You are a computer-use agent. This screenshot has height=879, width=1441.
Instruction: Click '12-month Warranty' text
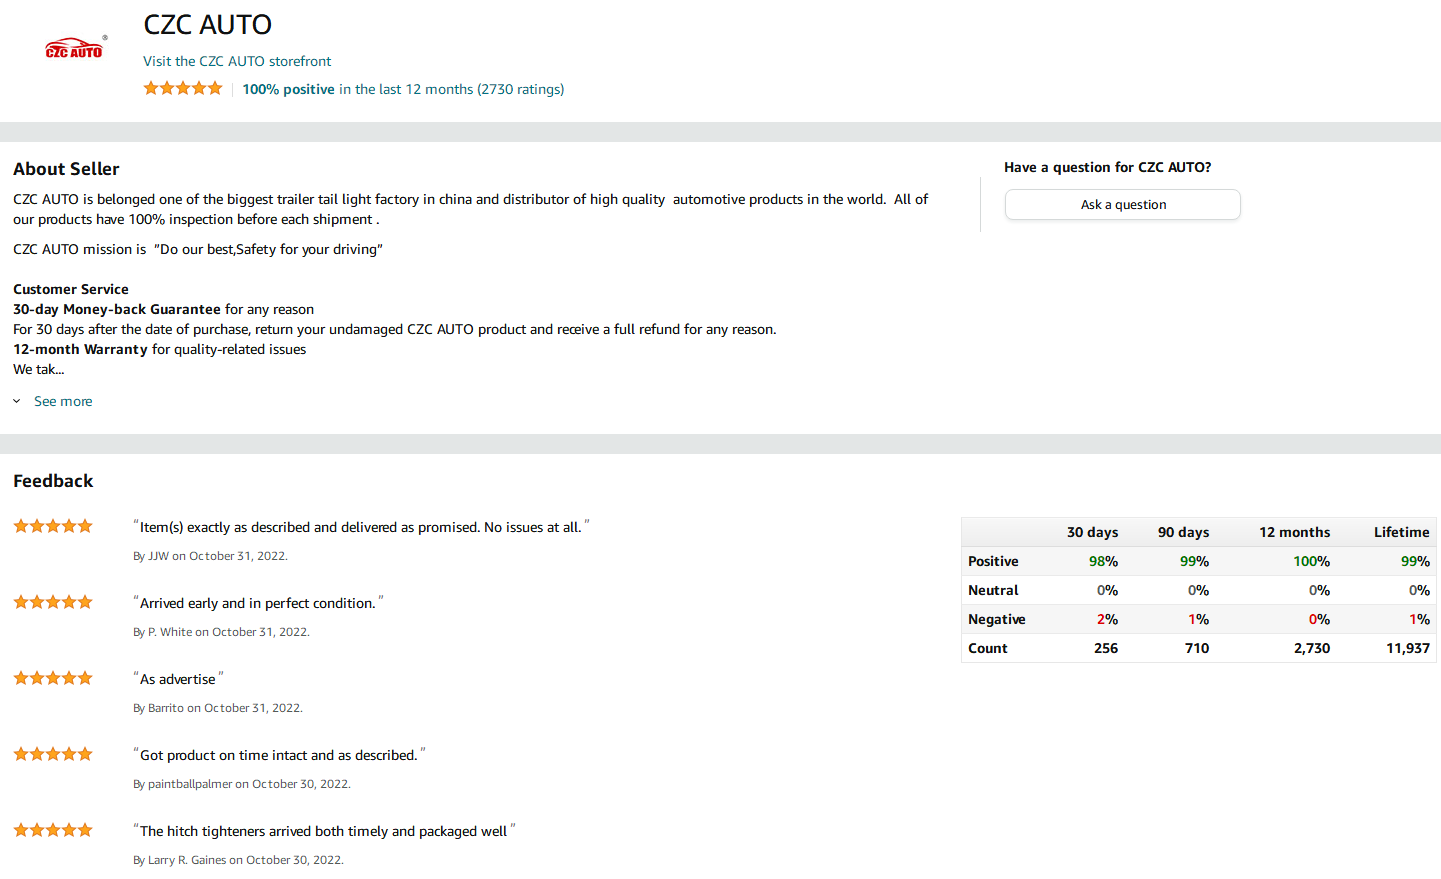click(80, 349)
